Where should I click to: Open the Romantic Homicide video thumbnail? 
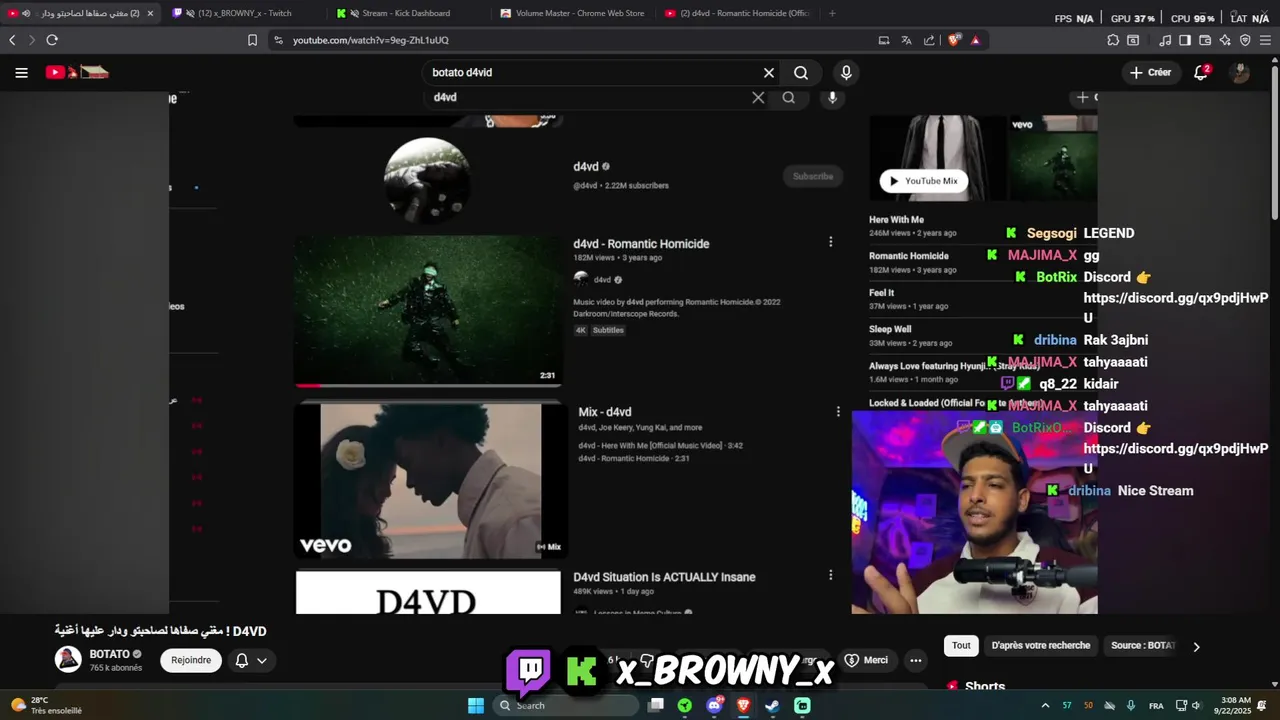pos(428,310)
